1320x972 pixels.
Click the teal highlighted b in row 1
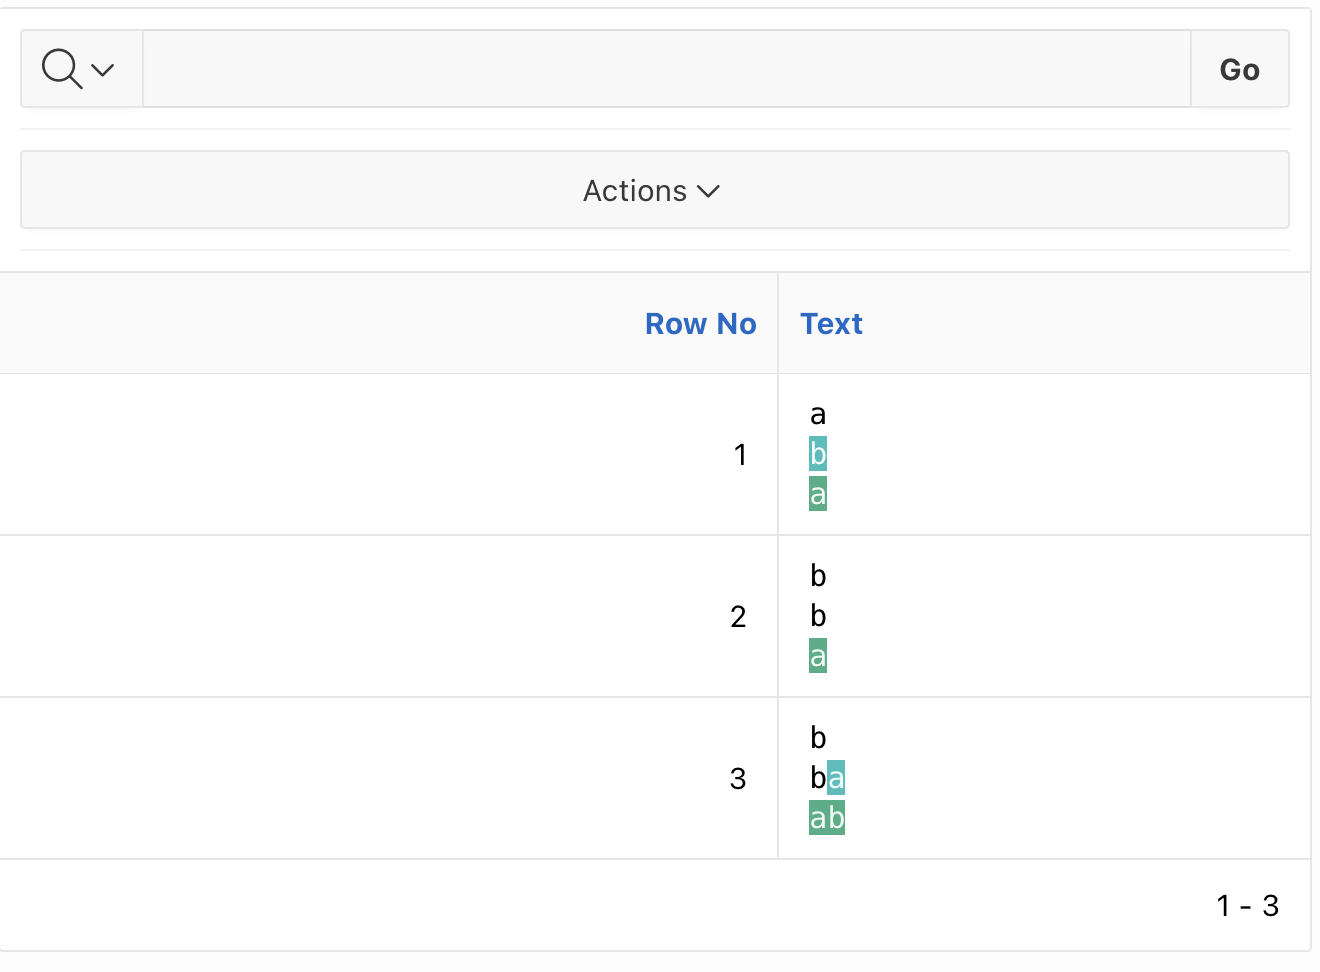tap(818, 454)
